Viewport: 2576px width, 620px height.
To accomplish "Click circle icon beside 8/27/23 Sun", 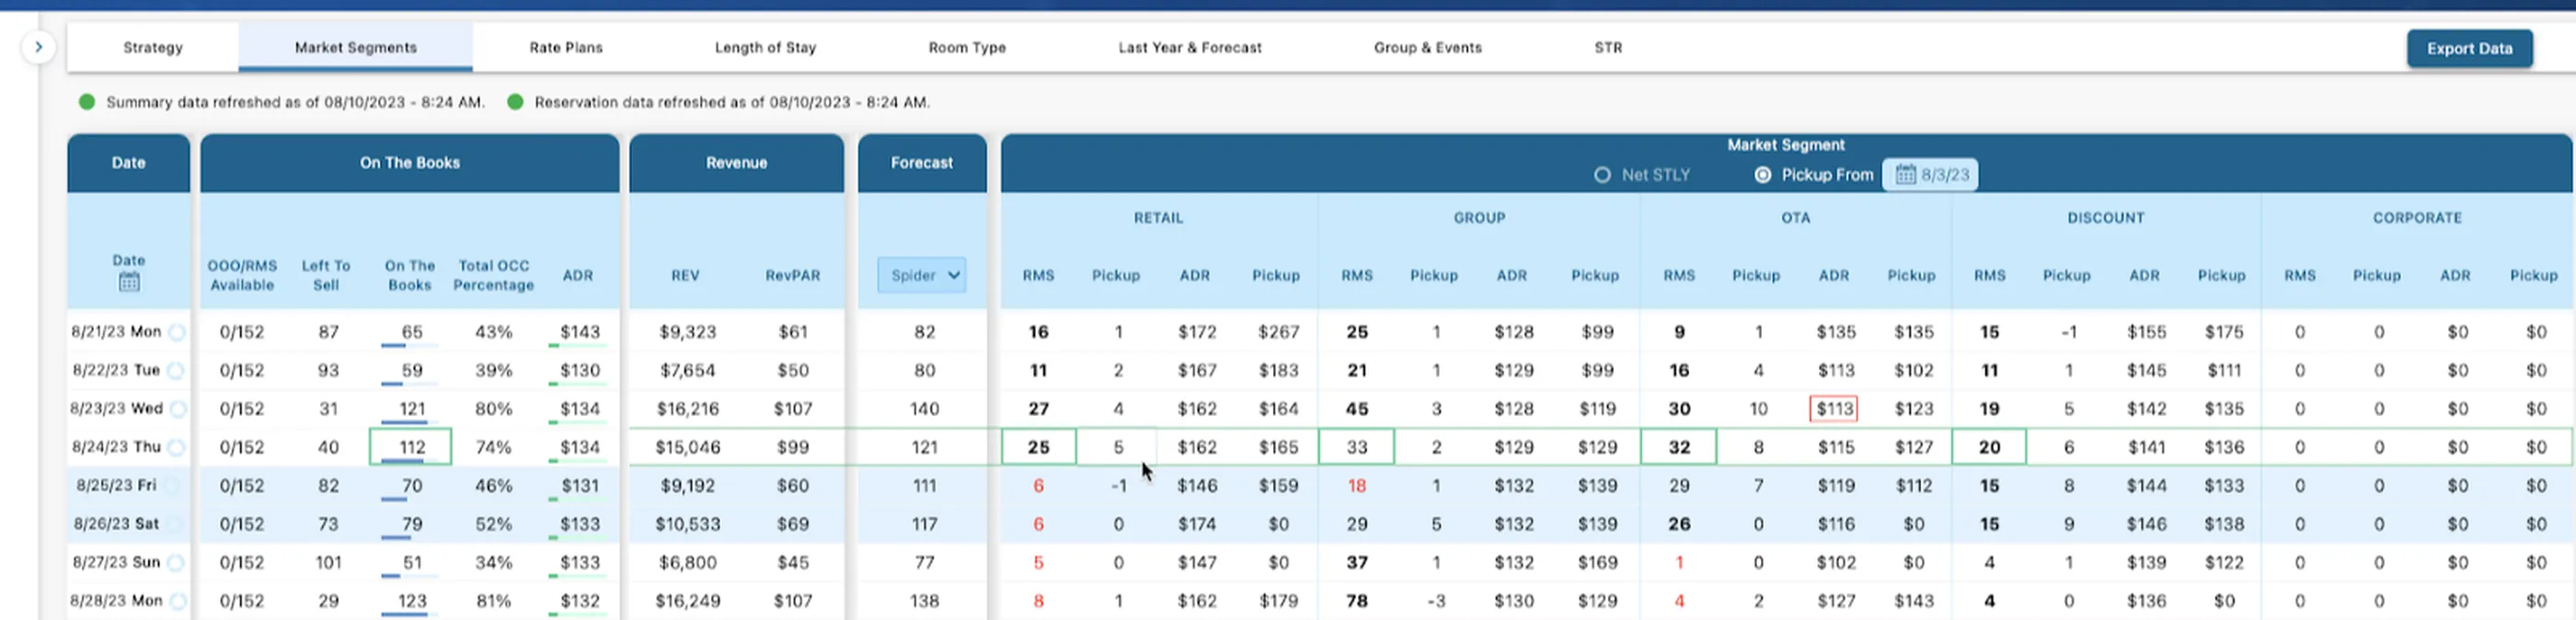I will [x=176, y=563].
